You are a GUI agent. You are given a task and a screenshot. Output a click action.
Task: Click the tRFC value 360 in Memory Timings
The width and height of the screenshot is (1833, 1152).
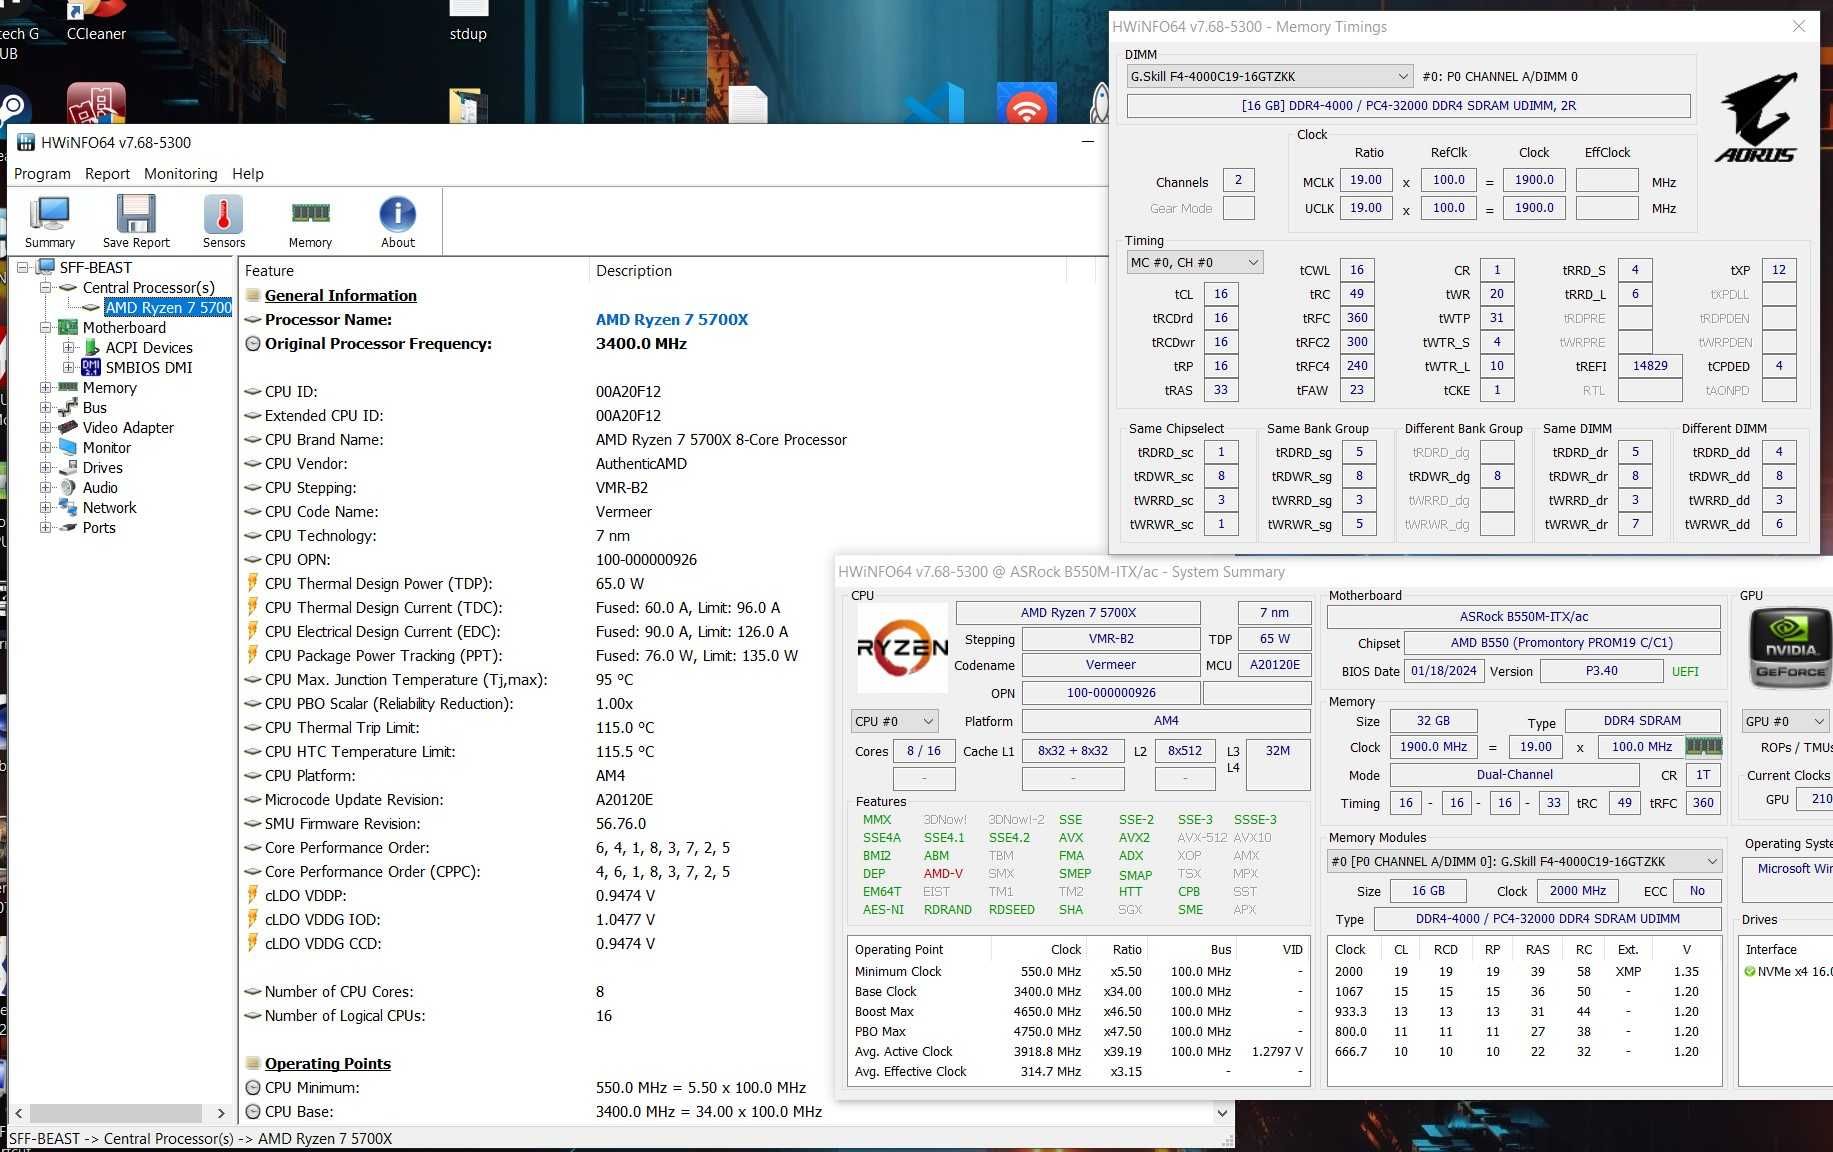click(x=1357, y=318)
